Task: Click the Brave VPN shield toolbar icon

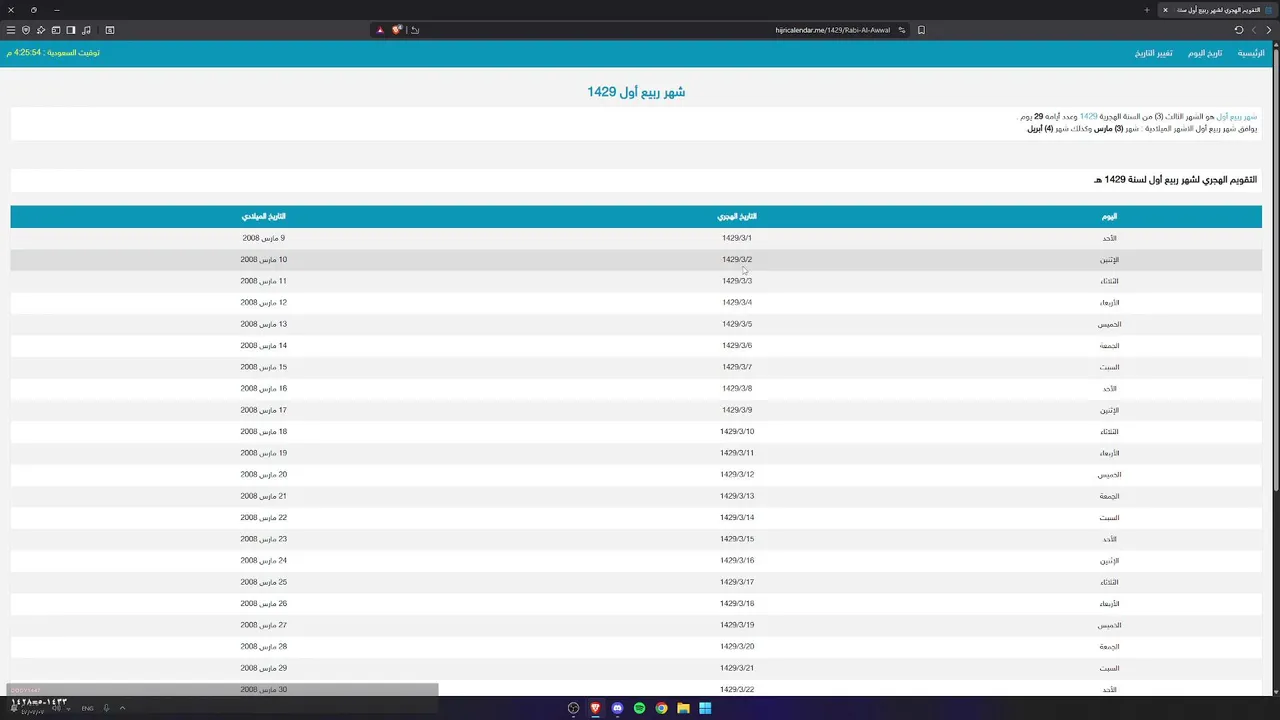Action: tap(26, 30)
